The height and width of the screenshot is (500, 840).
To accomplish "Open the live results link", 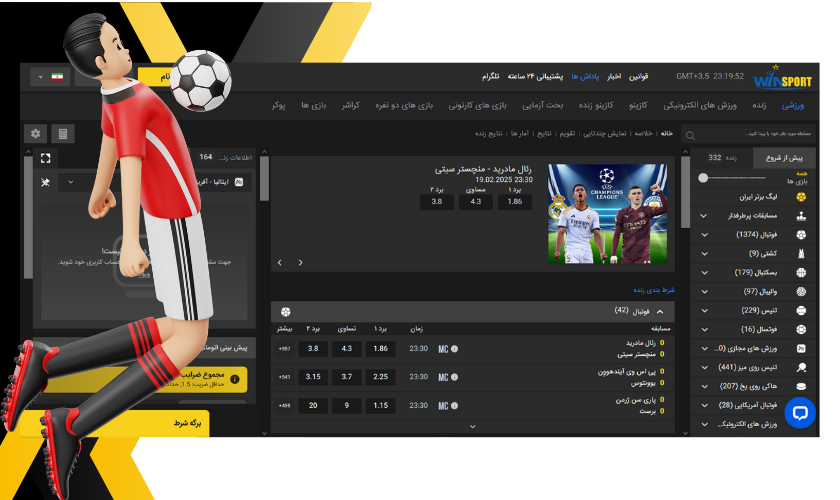I will point(489,133).
